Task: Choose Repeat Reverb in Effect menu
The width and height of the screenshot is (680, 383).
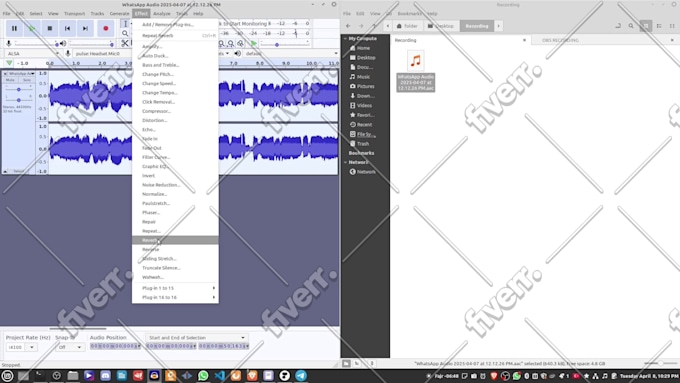Action: click(x=175, y=36)
